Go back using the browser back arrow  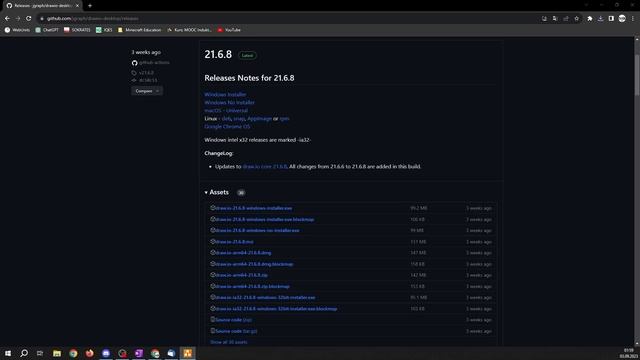(x=7, y=18)
